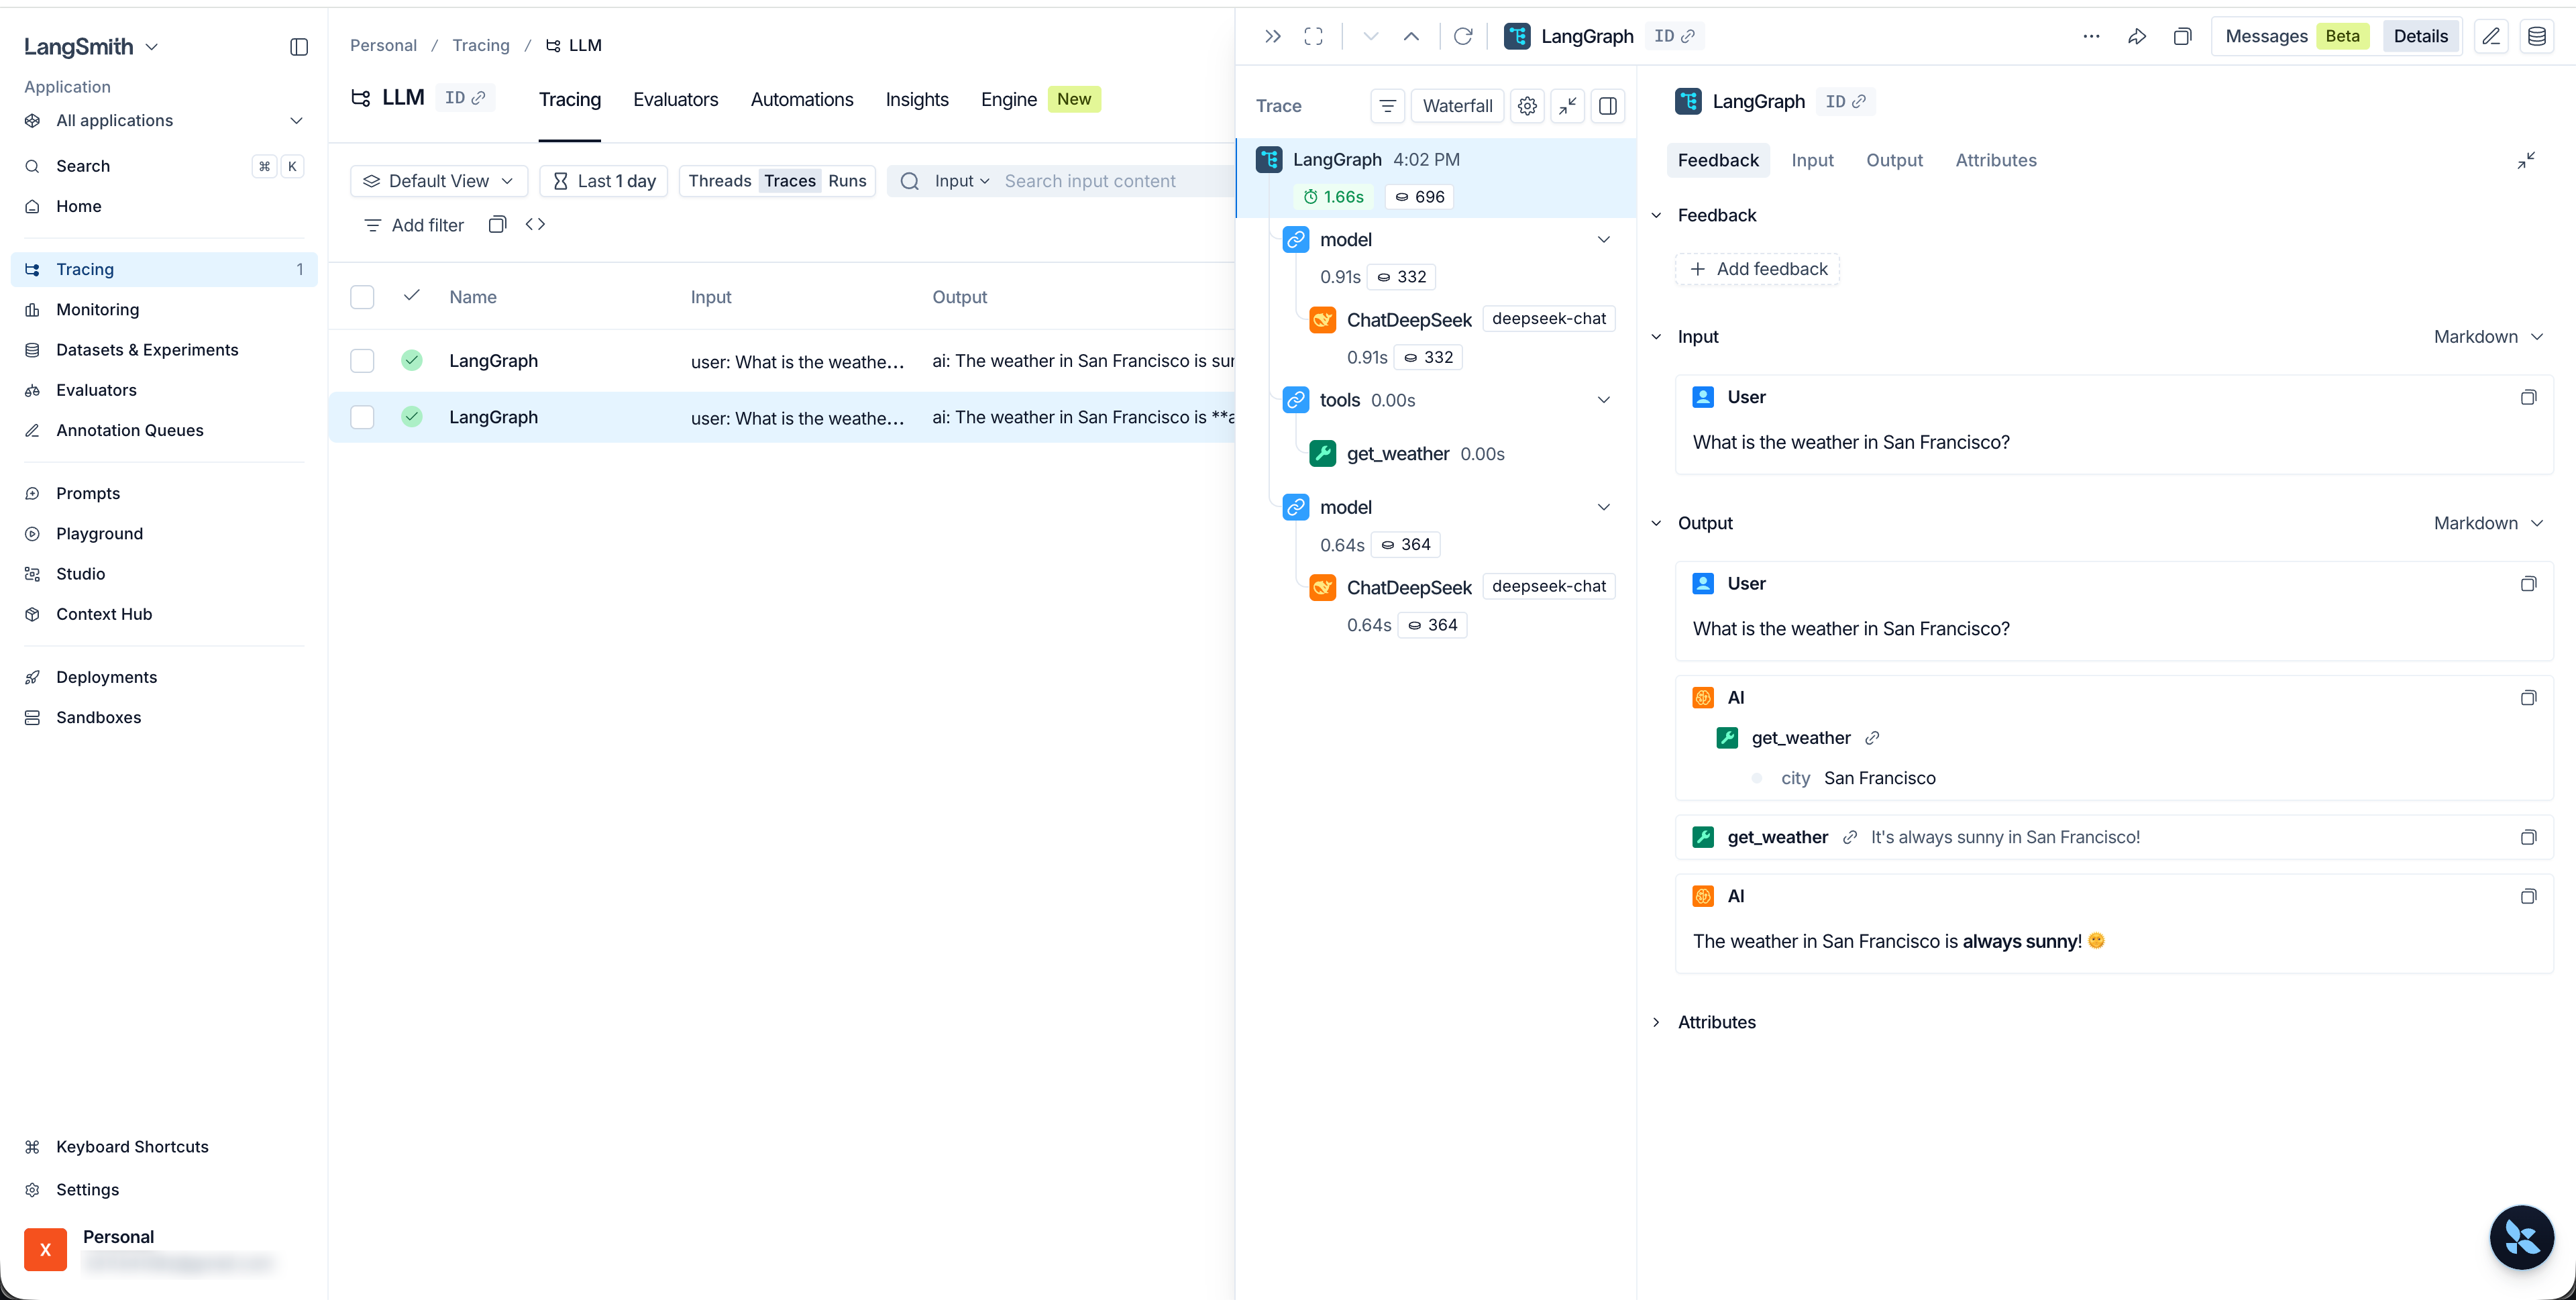The width and height of the screenshot is (2576, 1300).
Task: Show filter code brackets icon
Action: click(x=535, y=224)
